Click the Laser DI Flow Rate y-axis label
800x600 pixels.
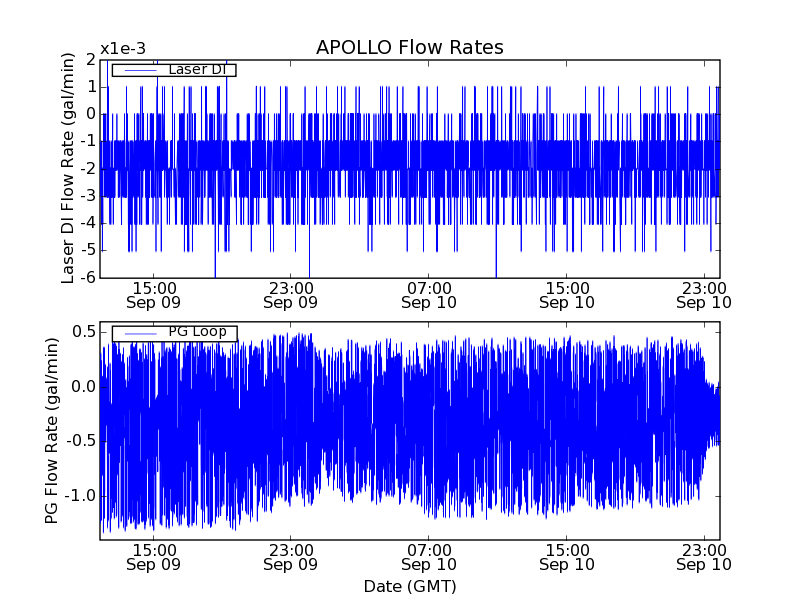68,168
